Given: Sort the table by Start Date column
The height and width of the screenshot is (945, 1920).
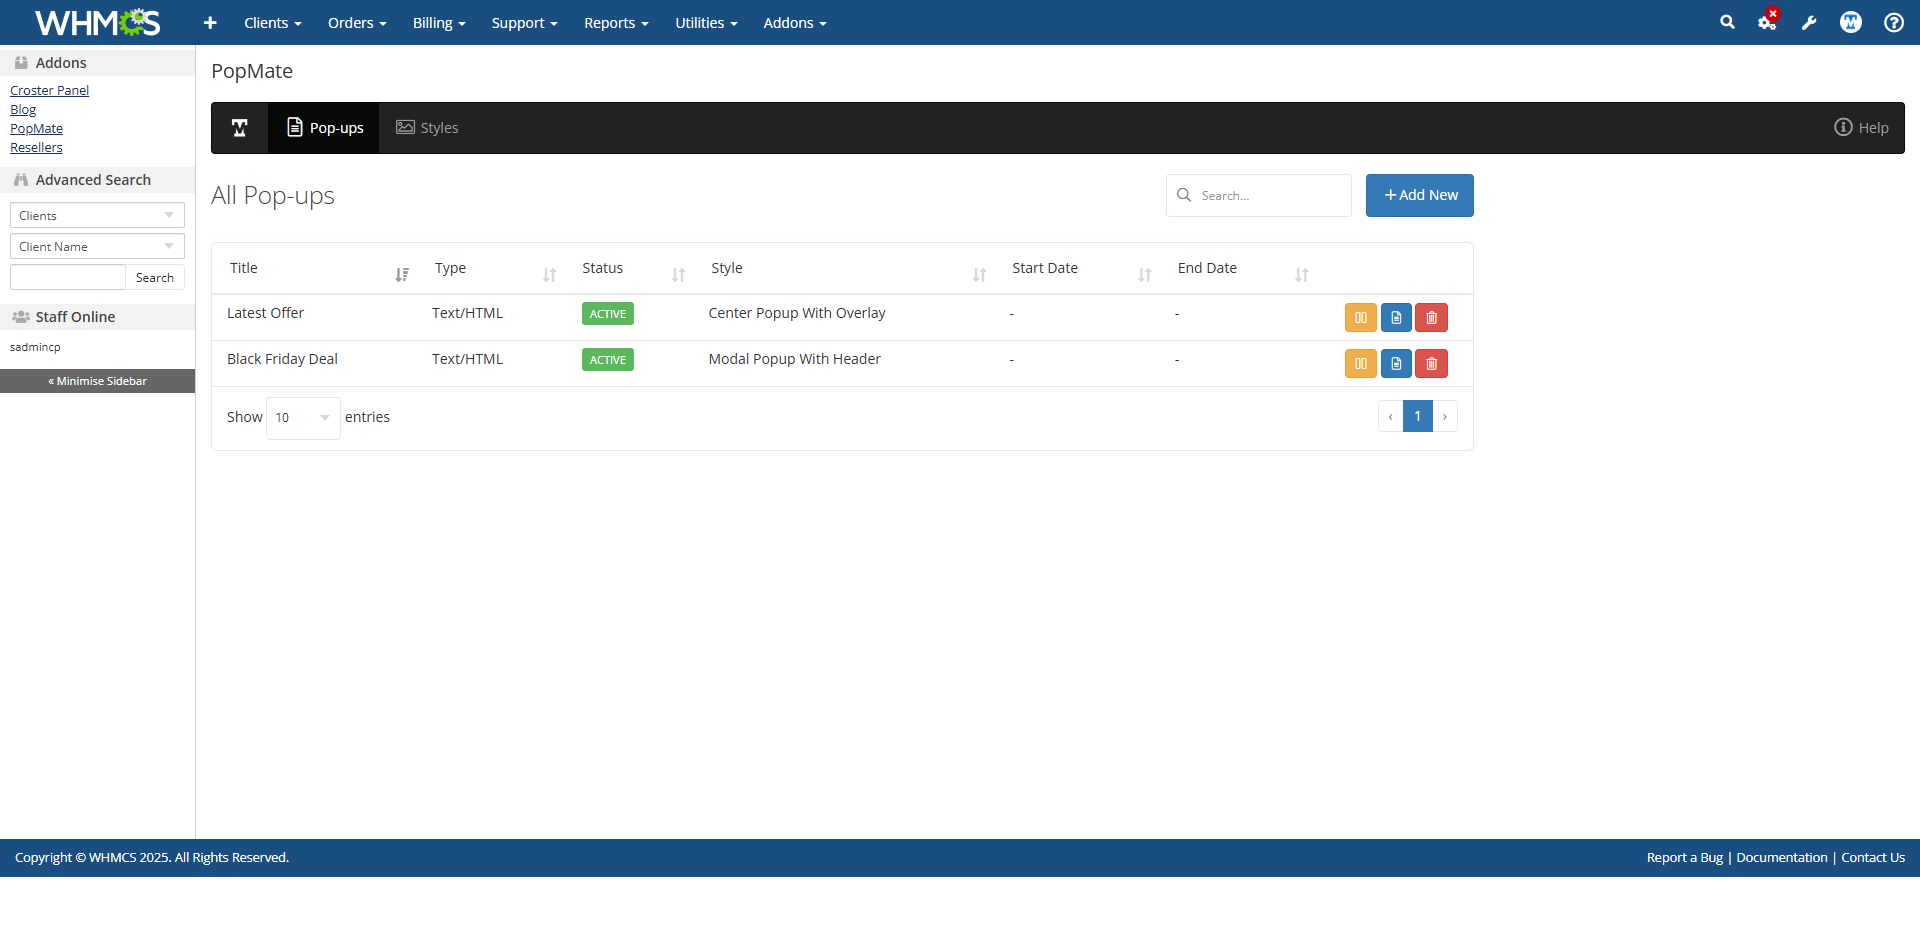Looking at the screenshot, I should pyautogui.click(x=1081, y=269).
